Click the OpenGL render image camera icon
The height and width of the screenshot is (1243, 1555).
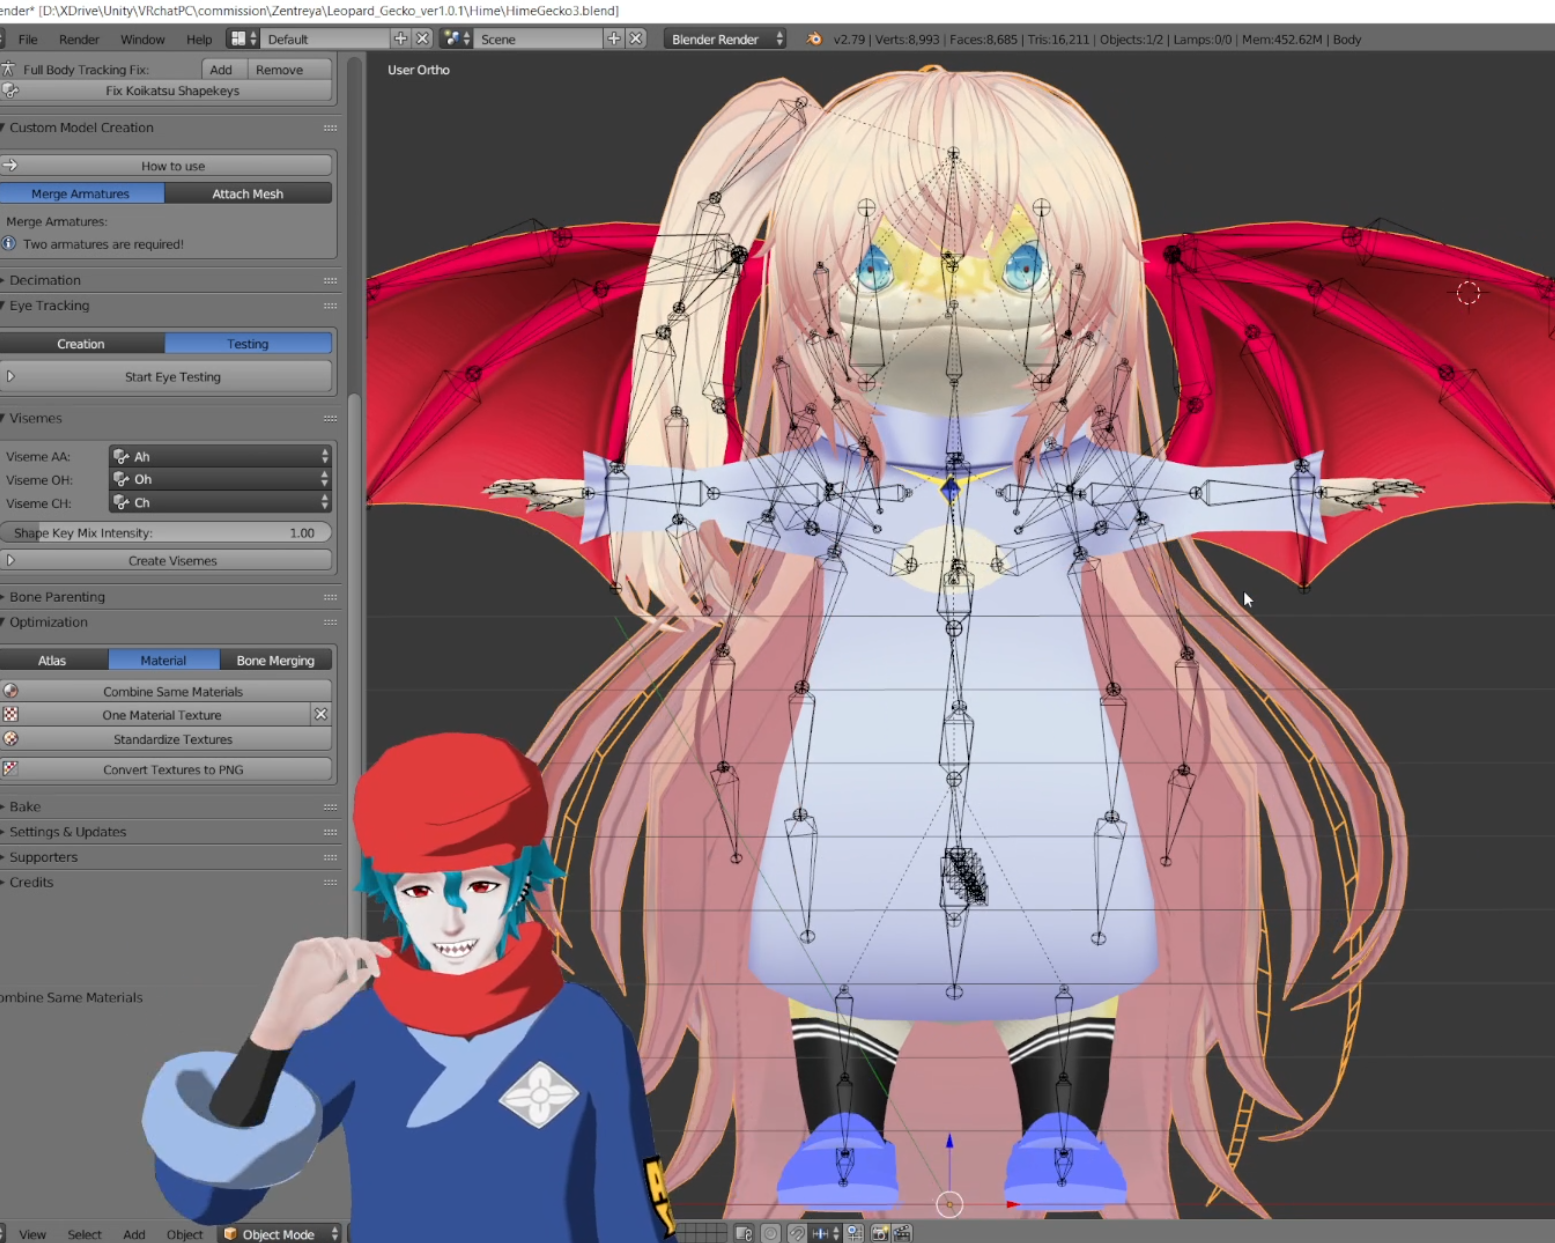(x=880, y=1234)
